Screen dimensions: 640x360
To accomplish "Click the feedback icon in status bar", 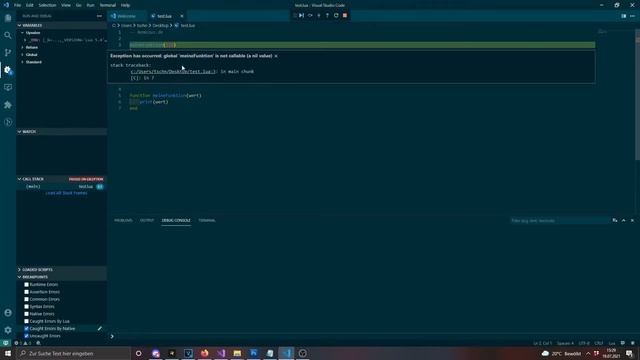I will pyautogui.click(x=623, y=343).
